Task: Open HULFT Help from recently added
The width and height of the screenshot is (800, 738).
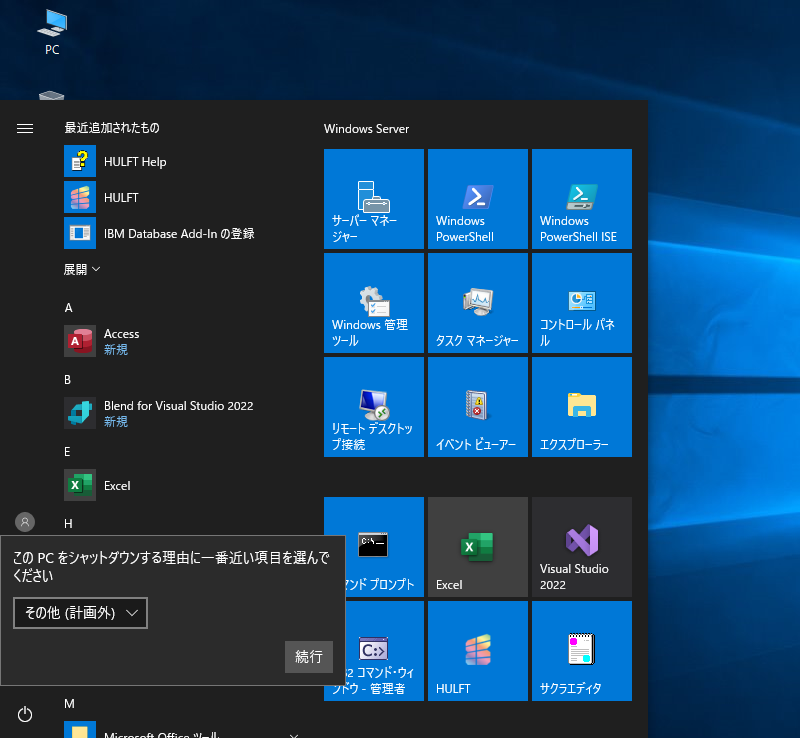Action: pyautogui.click(x=184, y=161)
